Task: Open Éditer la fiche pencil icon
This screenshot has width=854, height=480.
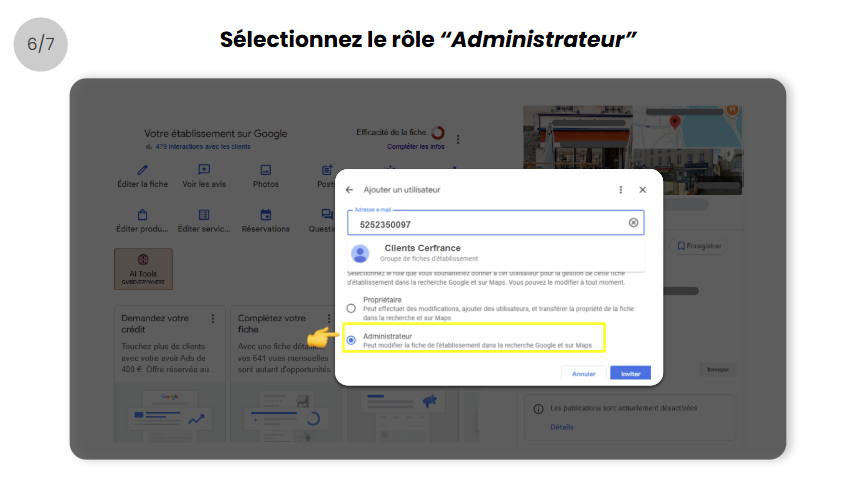Action: [142, 171]
